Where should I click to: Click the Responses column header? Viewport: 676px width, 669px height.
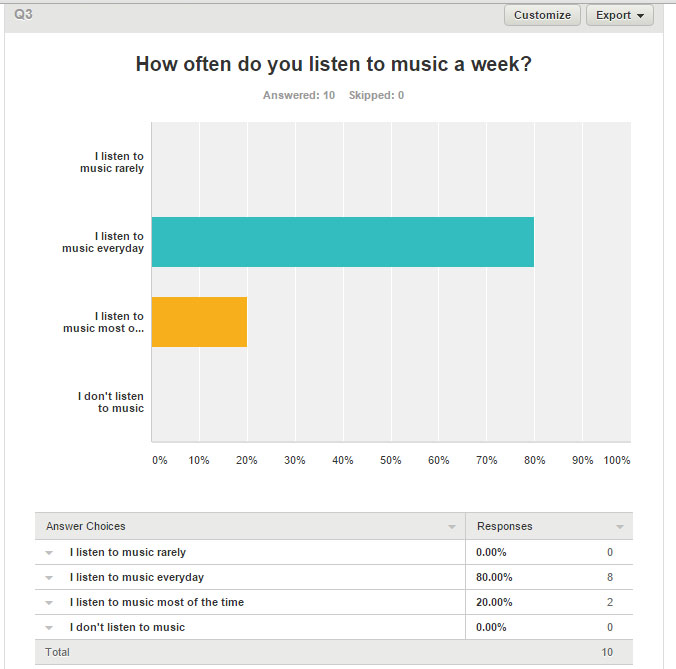click(x=504, y=526)
